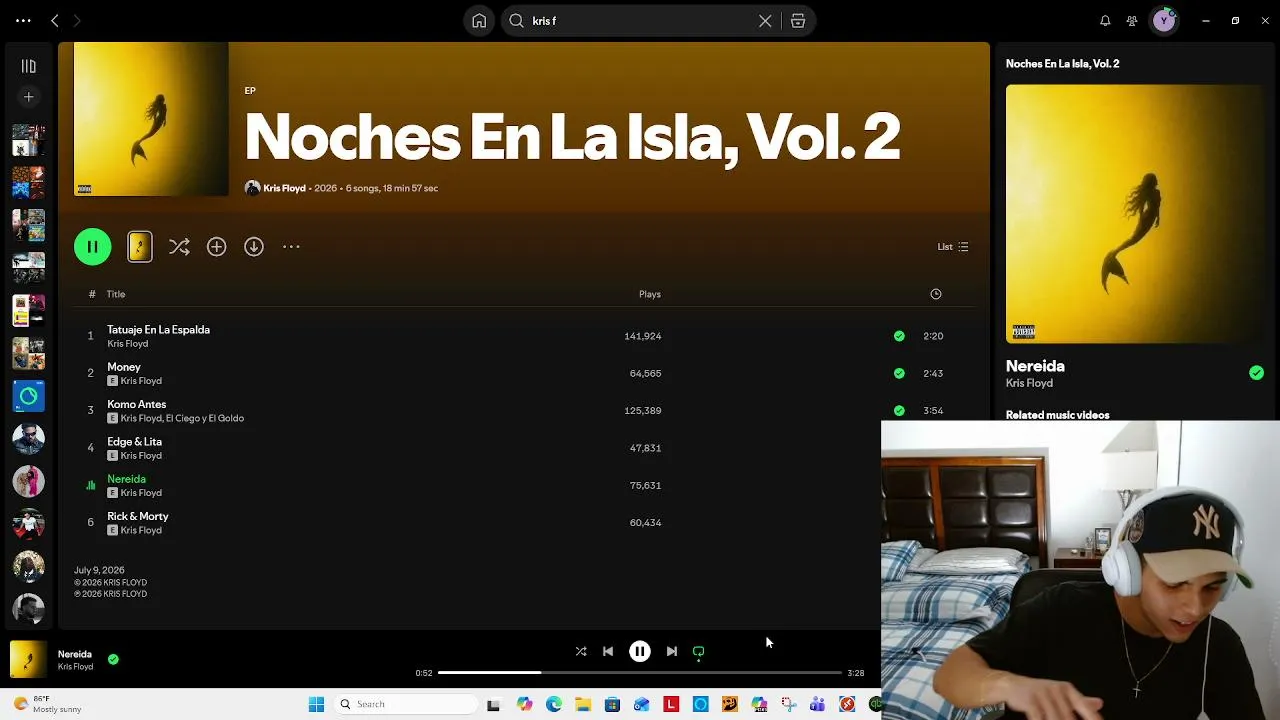Unsave the Money track with green check

coord(899,373)
